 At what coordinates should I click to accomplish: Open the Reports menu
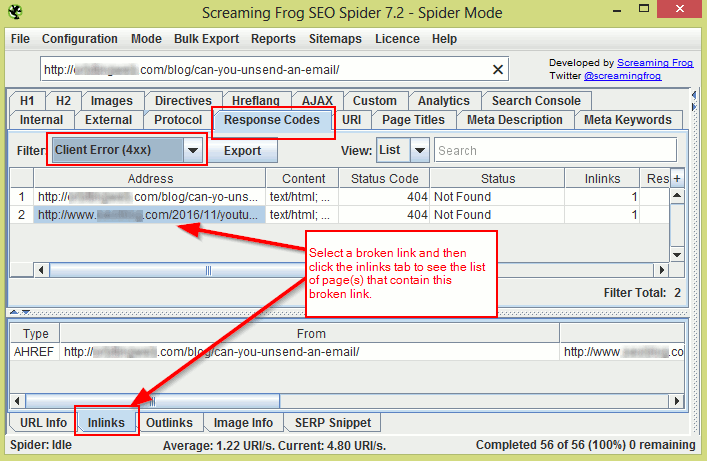pyautogui.click(x=273, y=39)
